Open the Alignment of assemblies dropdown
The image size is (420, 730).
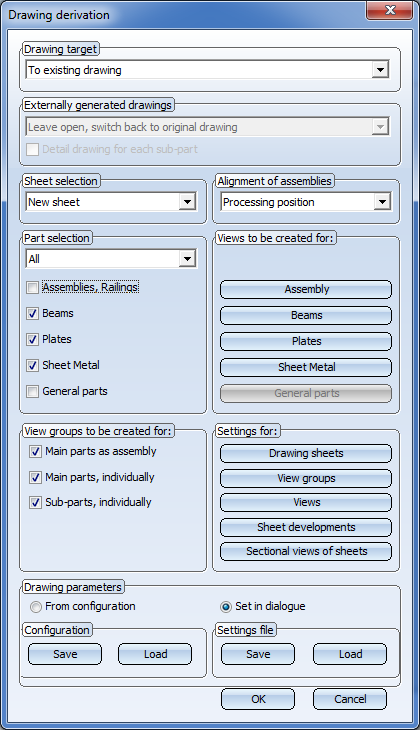point(306,202)
